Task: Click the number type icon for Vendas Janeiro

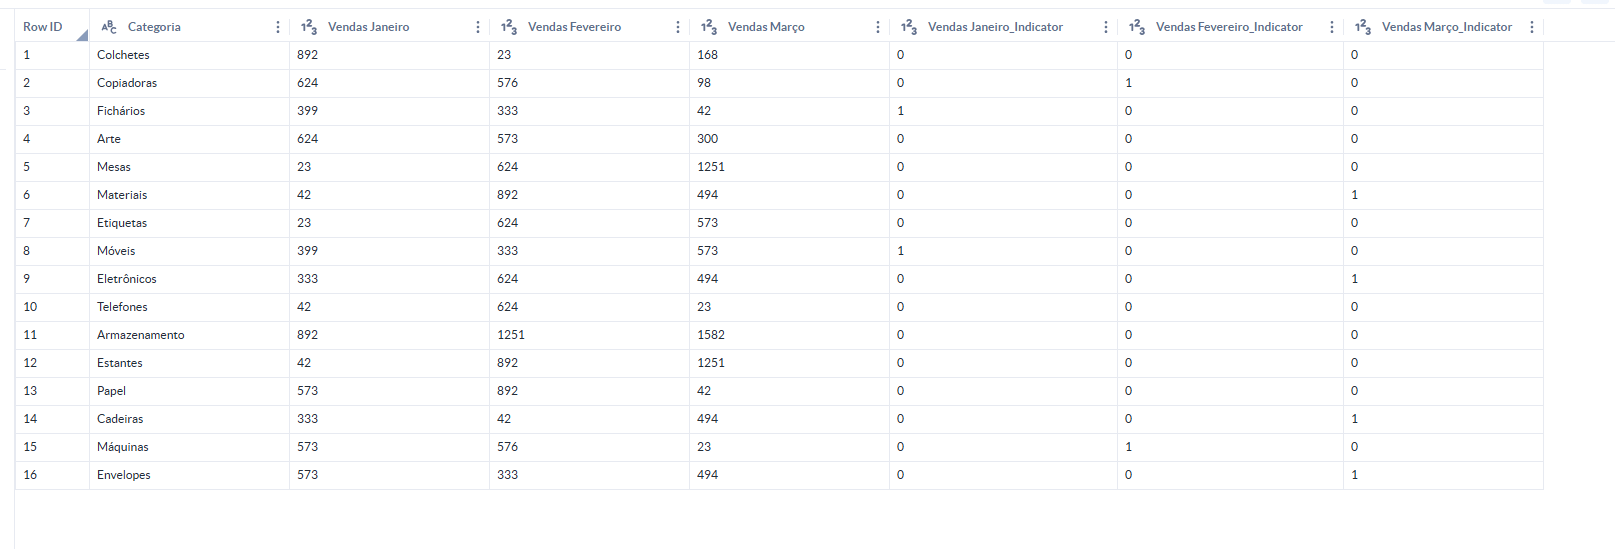Action: pyautogui.click(x=309, y=27)
